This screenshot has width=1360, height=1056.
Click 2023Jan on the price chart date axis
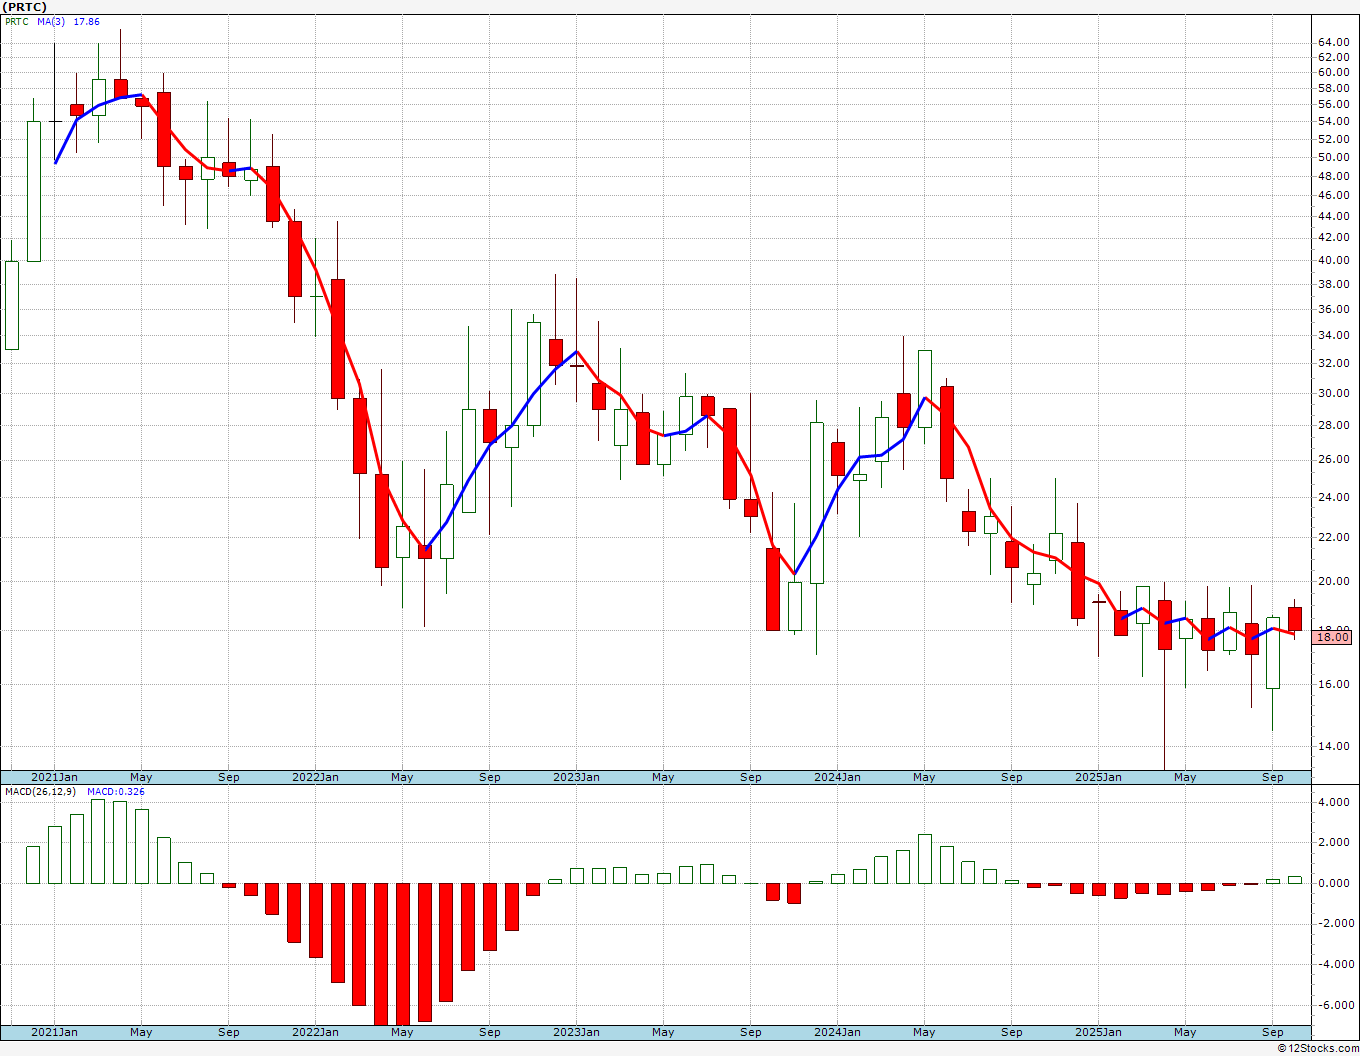pyautogui.click(x=576, y=777)
